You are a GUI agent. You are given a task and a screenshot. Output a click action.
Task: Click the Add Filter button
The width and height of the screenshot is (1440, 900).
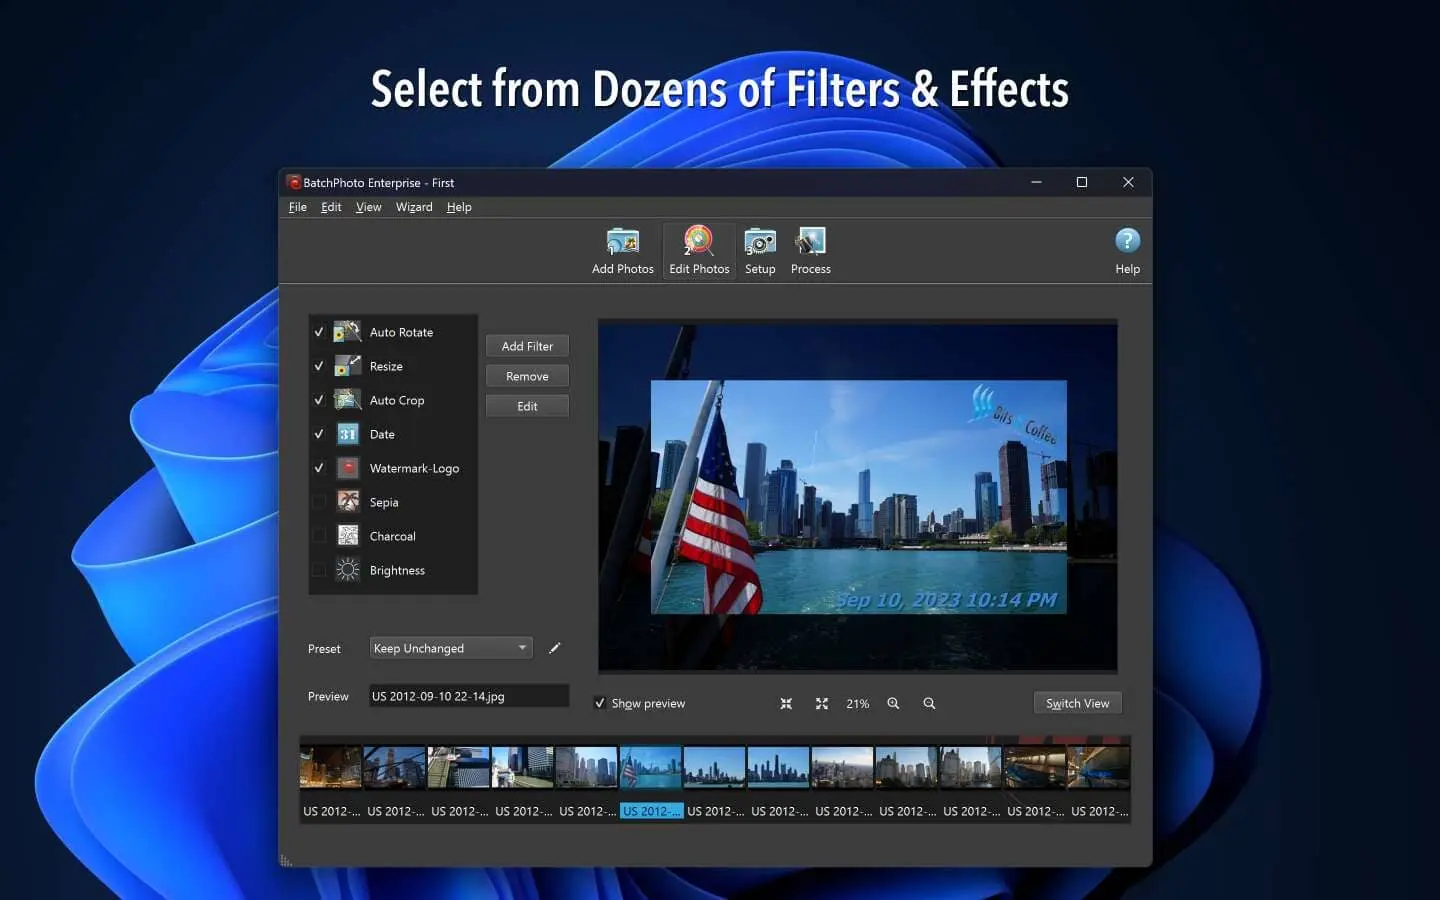pyautogui.click(x=527, y=346)
